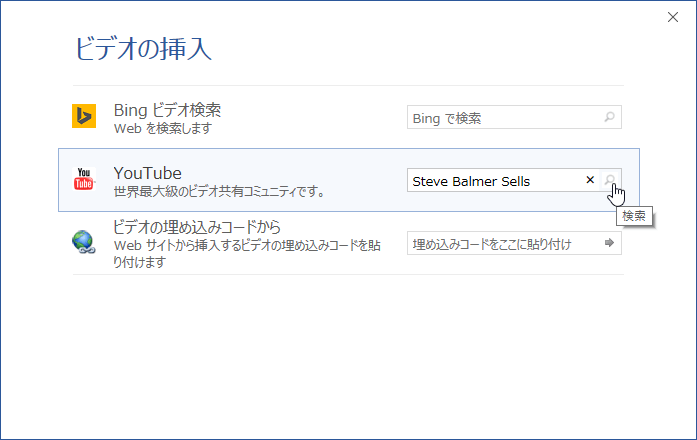Click the Web を検索します description
Viewport: 697px width, 440px height.
coord(163,128)
